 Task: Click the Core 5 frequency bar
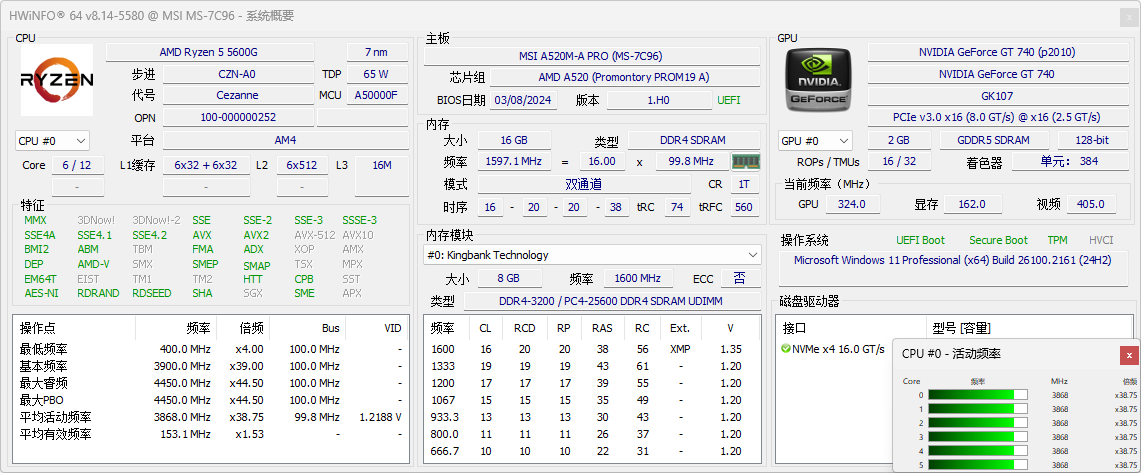pos(977,465)
